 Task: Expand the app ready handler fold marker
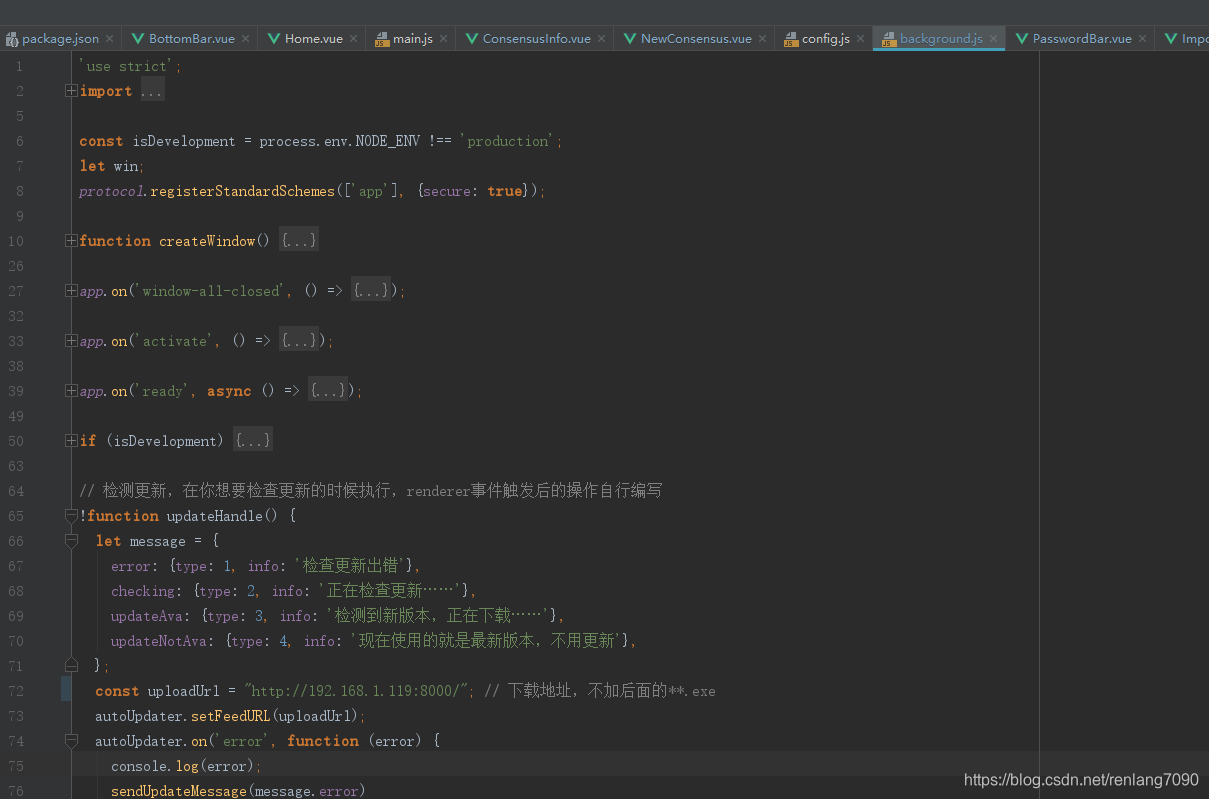coord(71,391)
